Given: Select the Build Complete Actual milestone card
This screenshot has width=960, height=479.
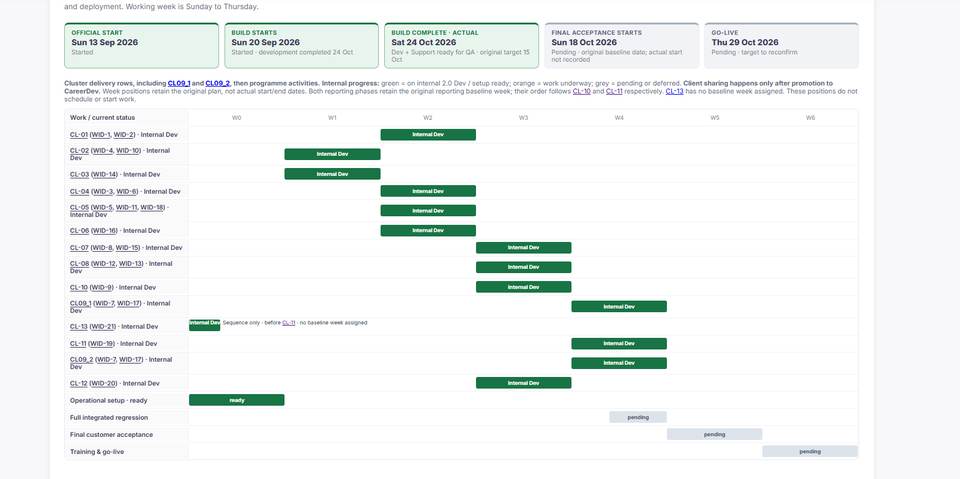Looking at the screenshot, I should (462, 46).
